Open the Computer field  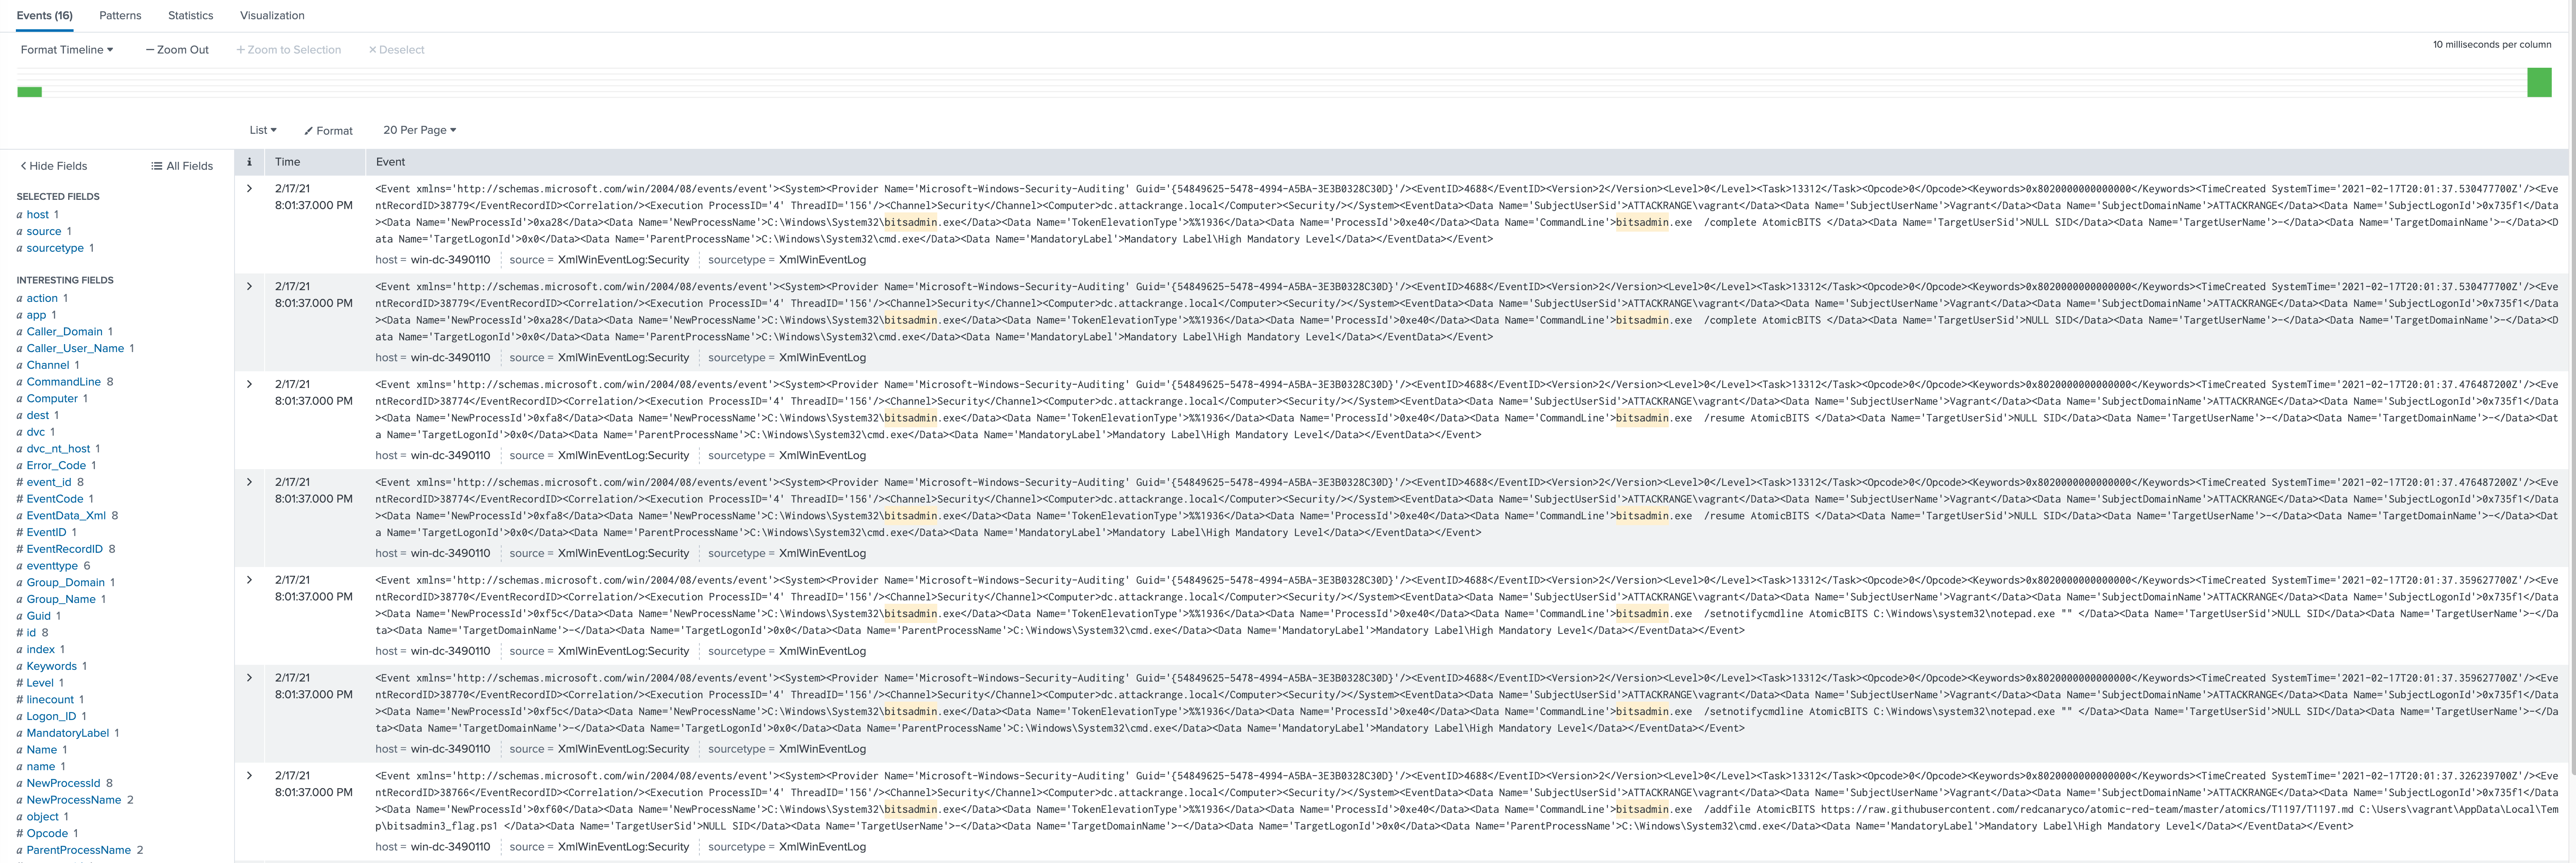52,398
